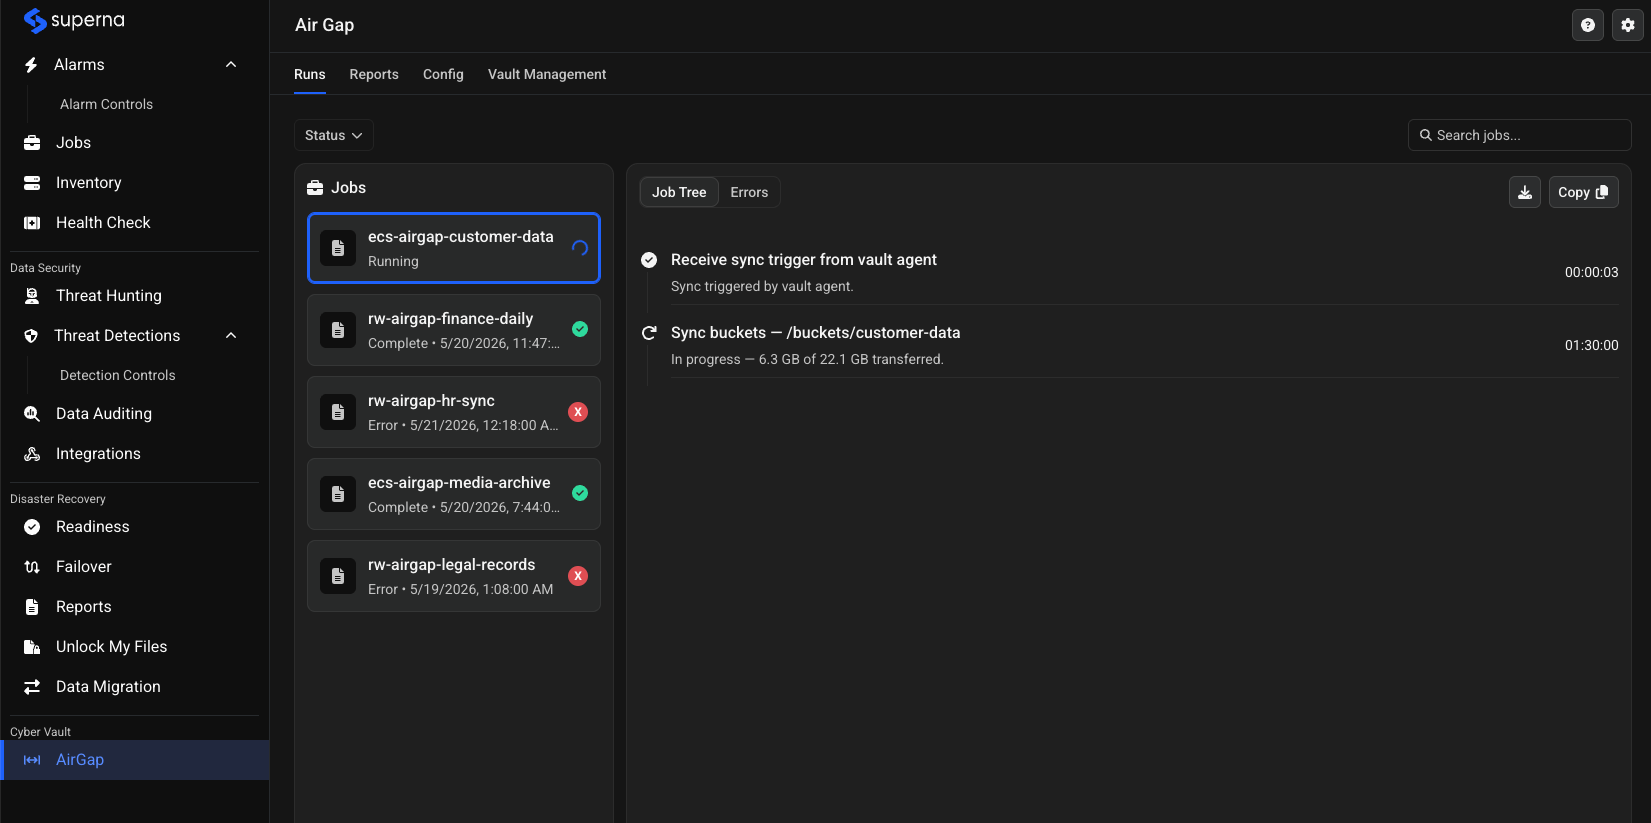
Task: Open the Status filter dropdown
Action: (x=334, y=135)
